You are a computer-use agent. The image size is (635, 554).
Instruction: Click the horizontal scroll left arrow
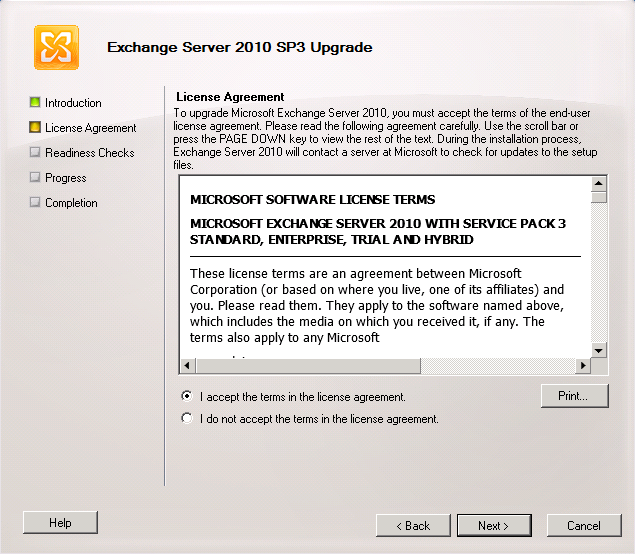tap(187, 366)
